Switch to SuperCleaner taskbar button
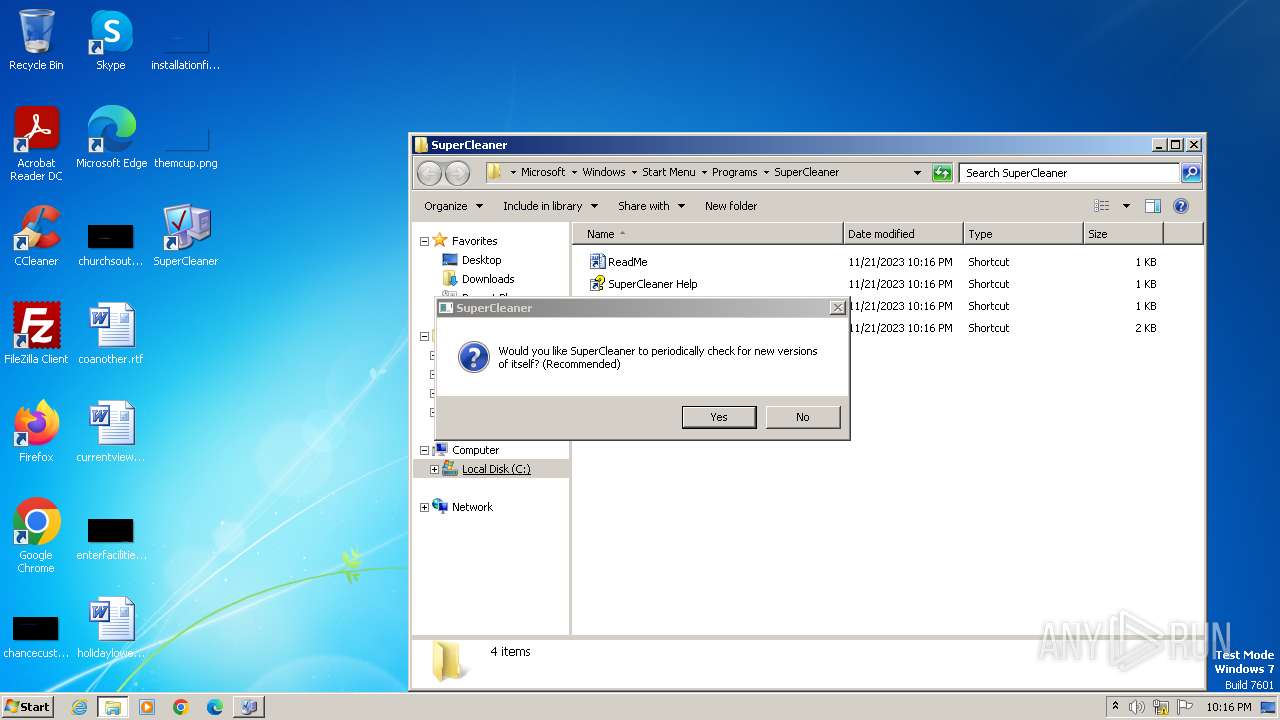1280x720 pixels. point(248,707)
